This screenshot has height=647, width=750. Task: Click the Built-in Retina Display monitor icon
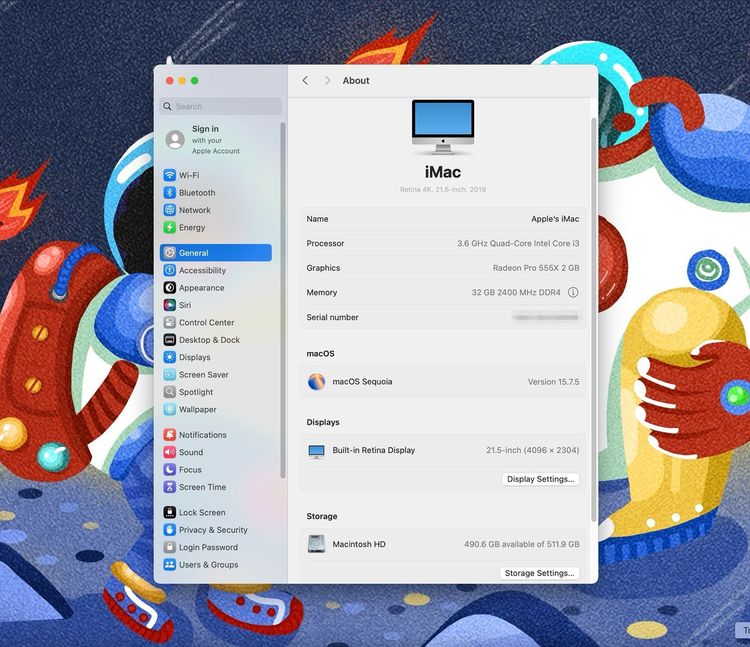click(316, 450)
